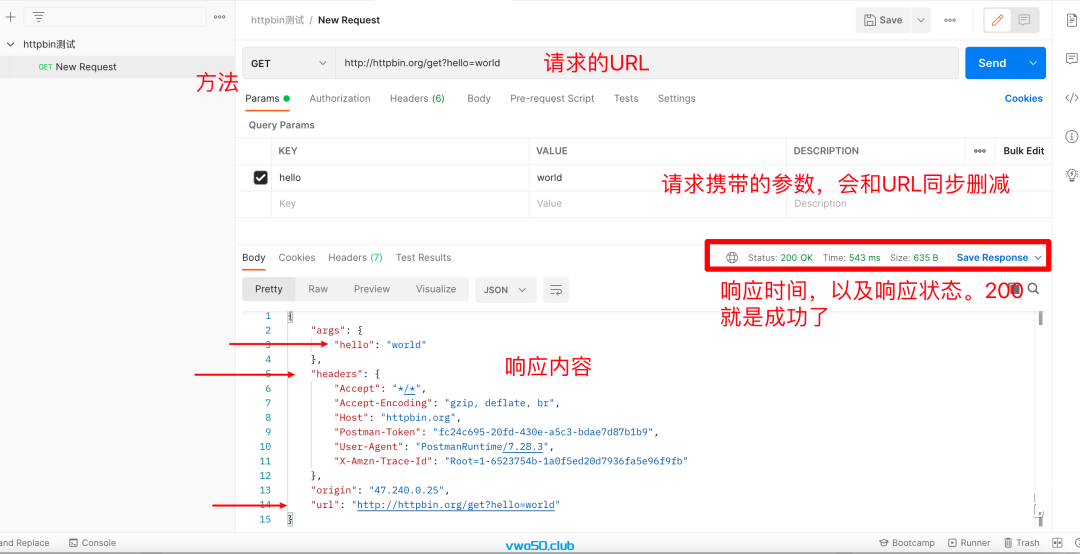Select the response Body tab
The height and width of the screenshot is (554, 1080).
pyautogui.click(x=253, y=258)
